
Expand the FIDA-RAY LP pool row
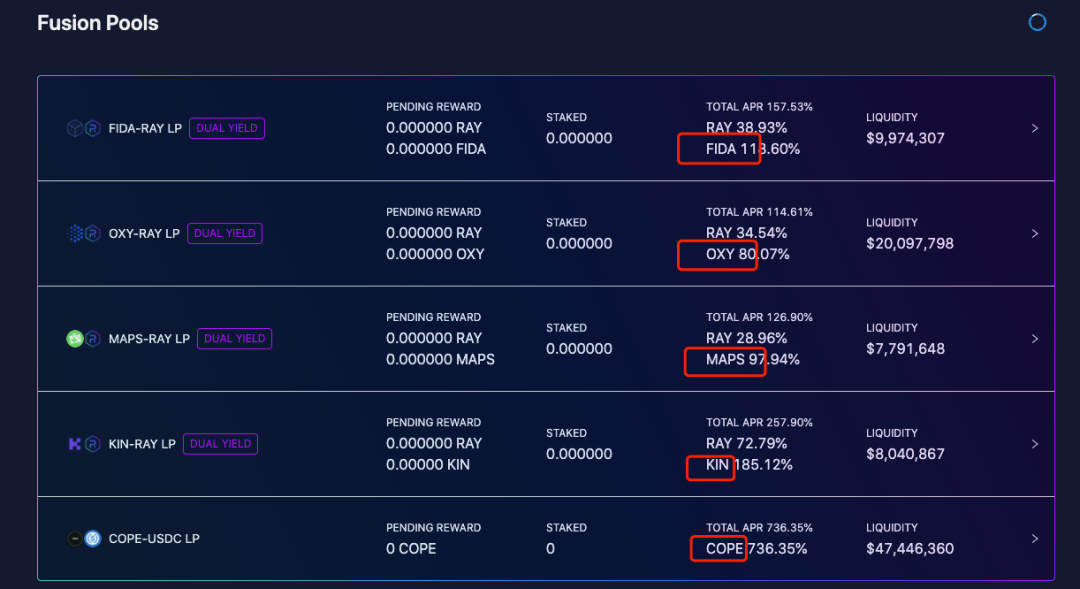1035,128
